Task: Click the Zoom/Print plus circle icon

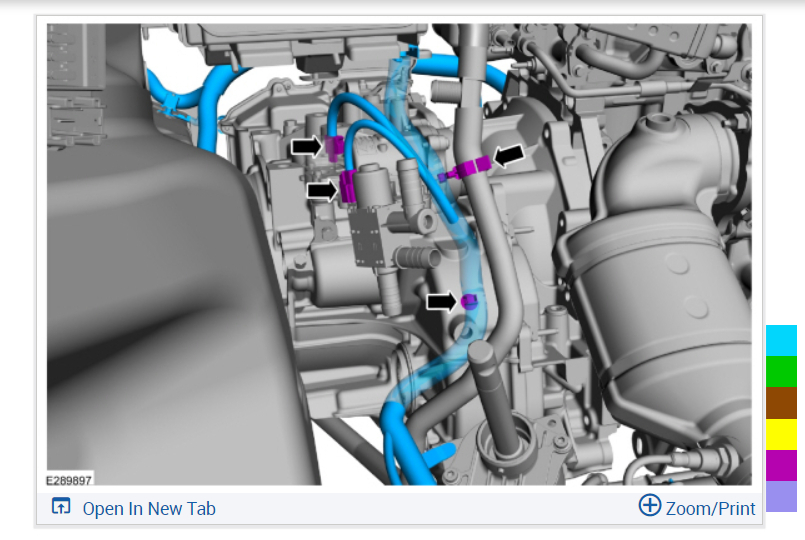Action: pyautogui.click(x=649, y=505)
